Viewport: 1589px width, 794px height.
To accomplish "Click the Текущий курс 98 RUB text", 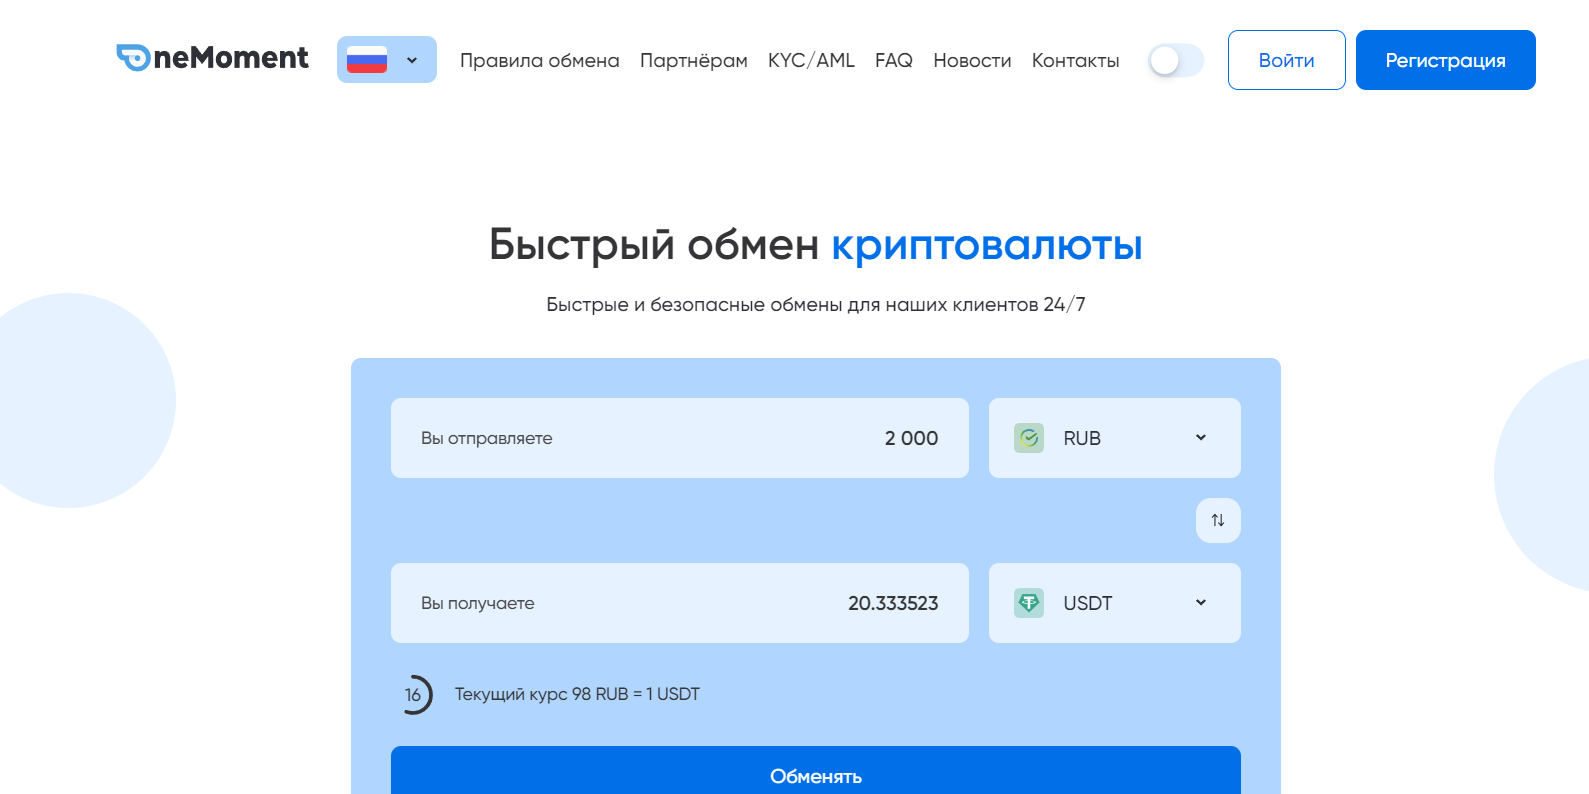I will pos(577,694).
